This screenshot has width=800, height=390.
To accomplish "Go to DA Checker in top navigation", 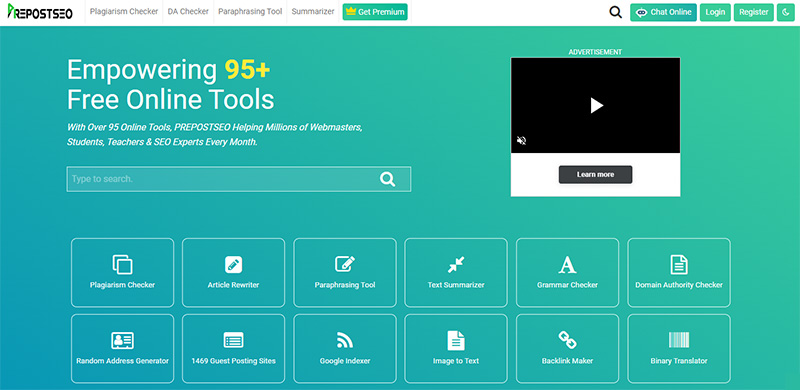I will 188,11.
